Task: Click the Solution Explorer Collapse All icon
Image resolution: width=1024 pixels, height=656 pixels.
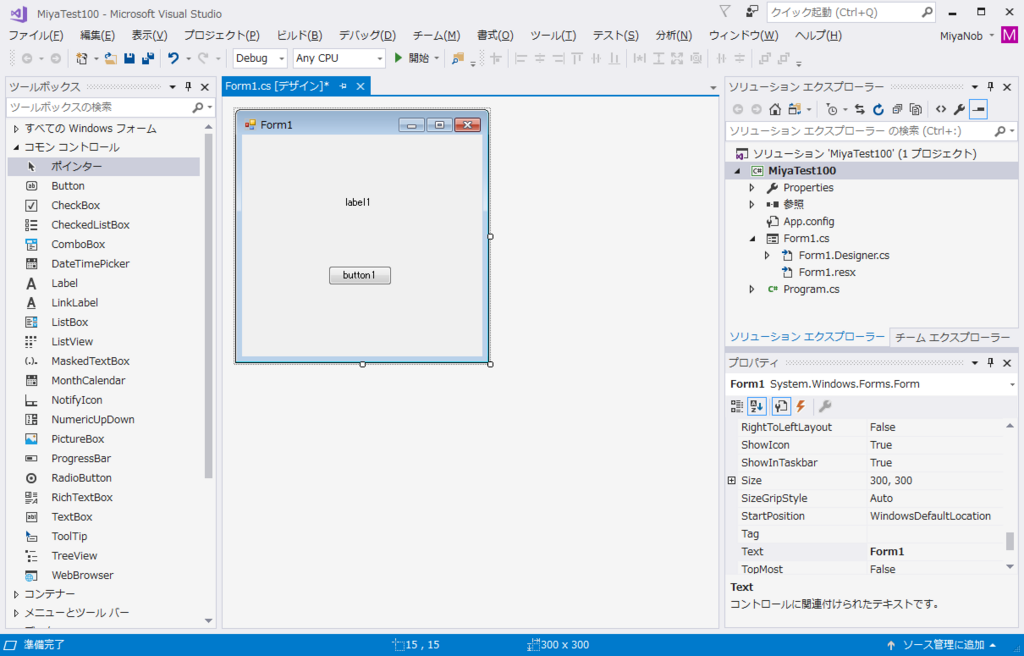Action: pos(897,109)
